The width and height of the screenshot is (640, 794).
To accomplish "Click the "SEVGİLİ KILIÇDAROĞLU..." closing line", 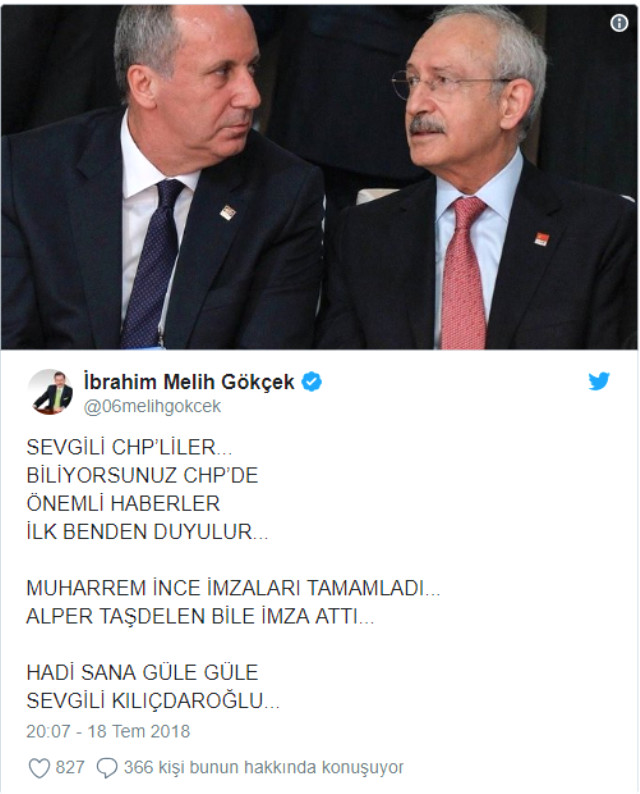I will point(153,701).
